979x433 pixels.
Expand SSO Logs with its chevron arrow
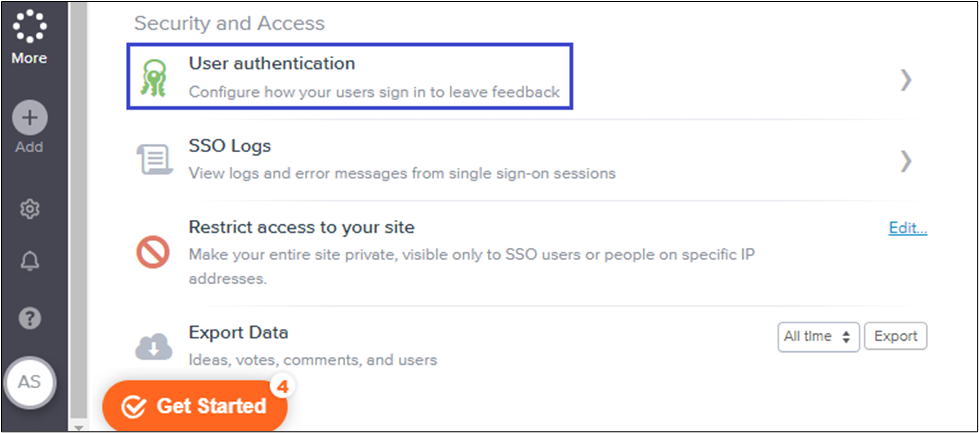point(905,160)
